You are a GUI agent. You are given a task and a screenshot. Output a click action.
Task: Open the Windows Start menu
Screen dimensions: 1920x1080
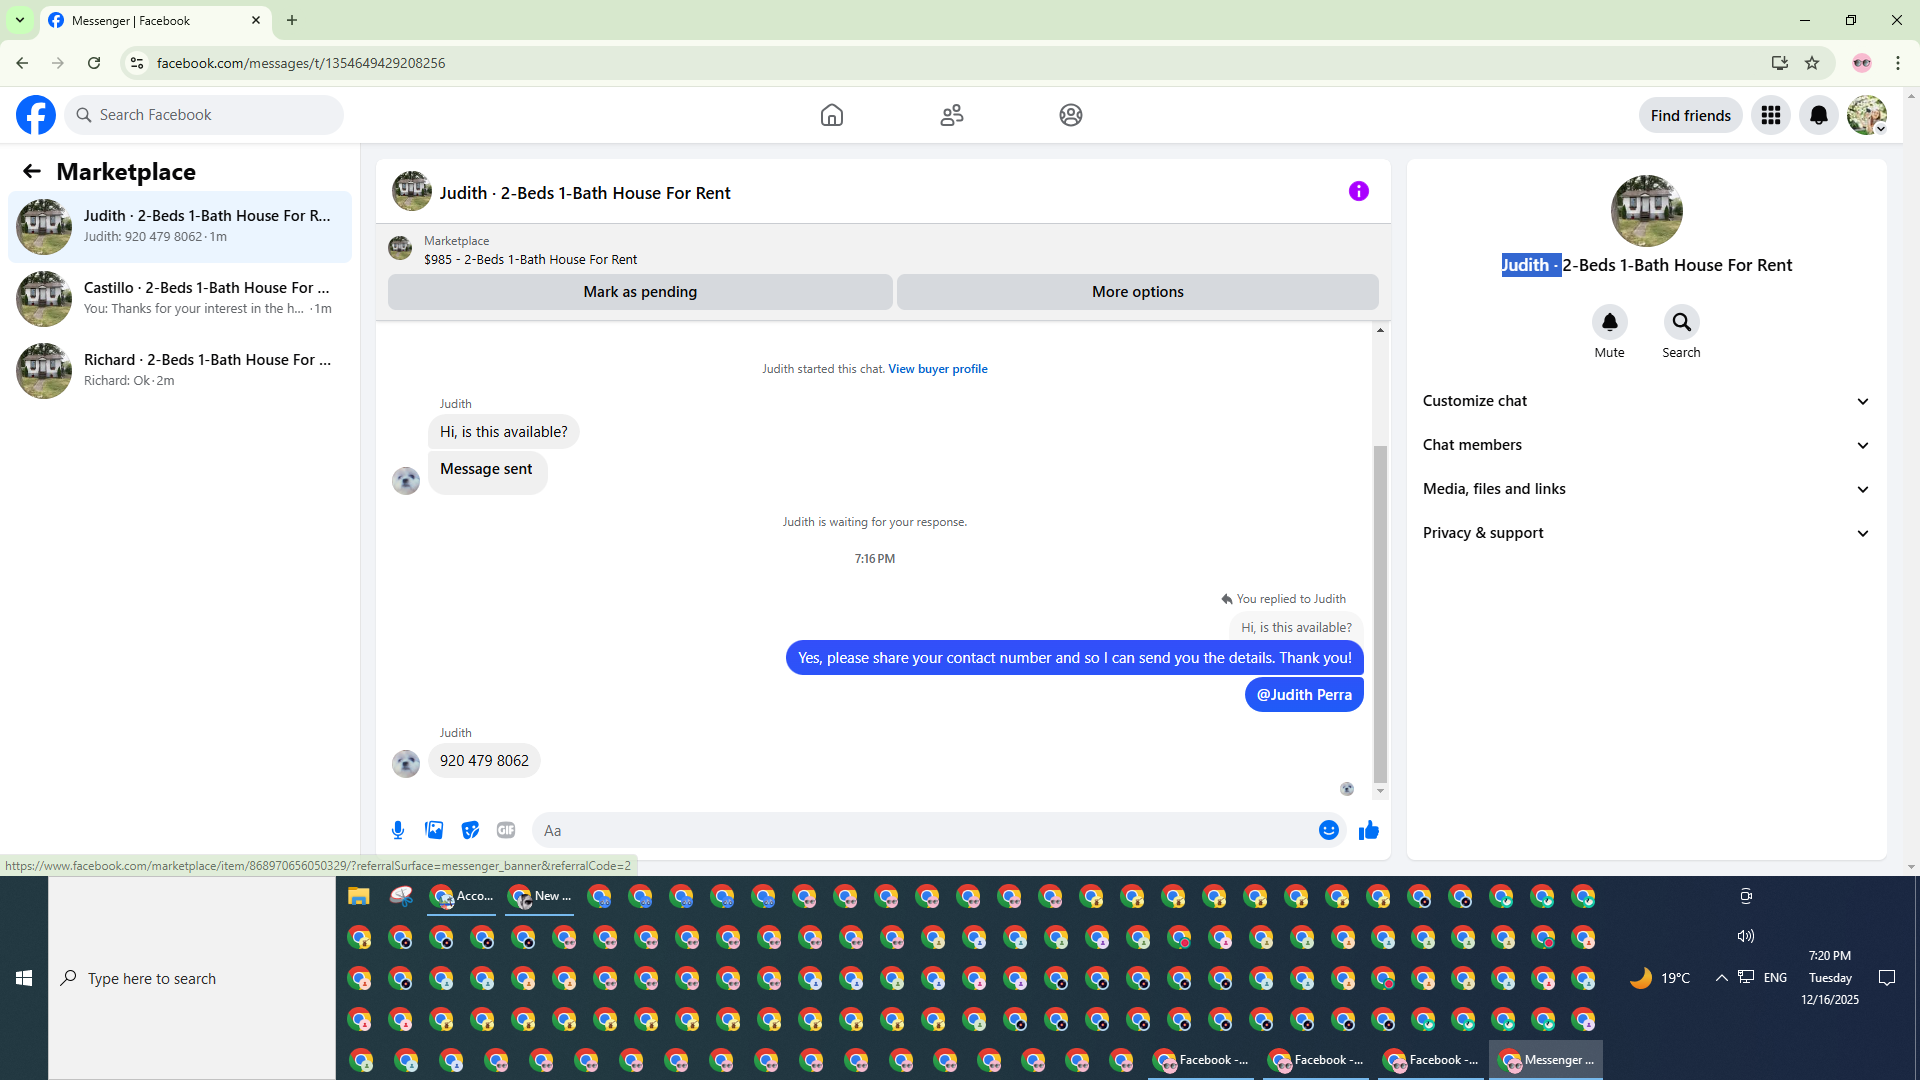coord(24,978)
